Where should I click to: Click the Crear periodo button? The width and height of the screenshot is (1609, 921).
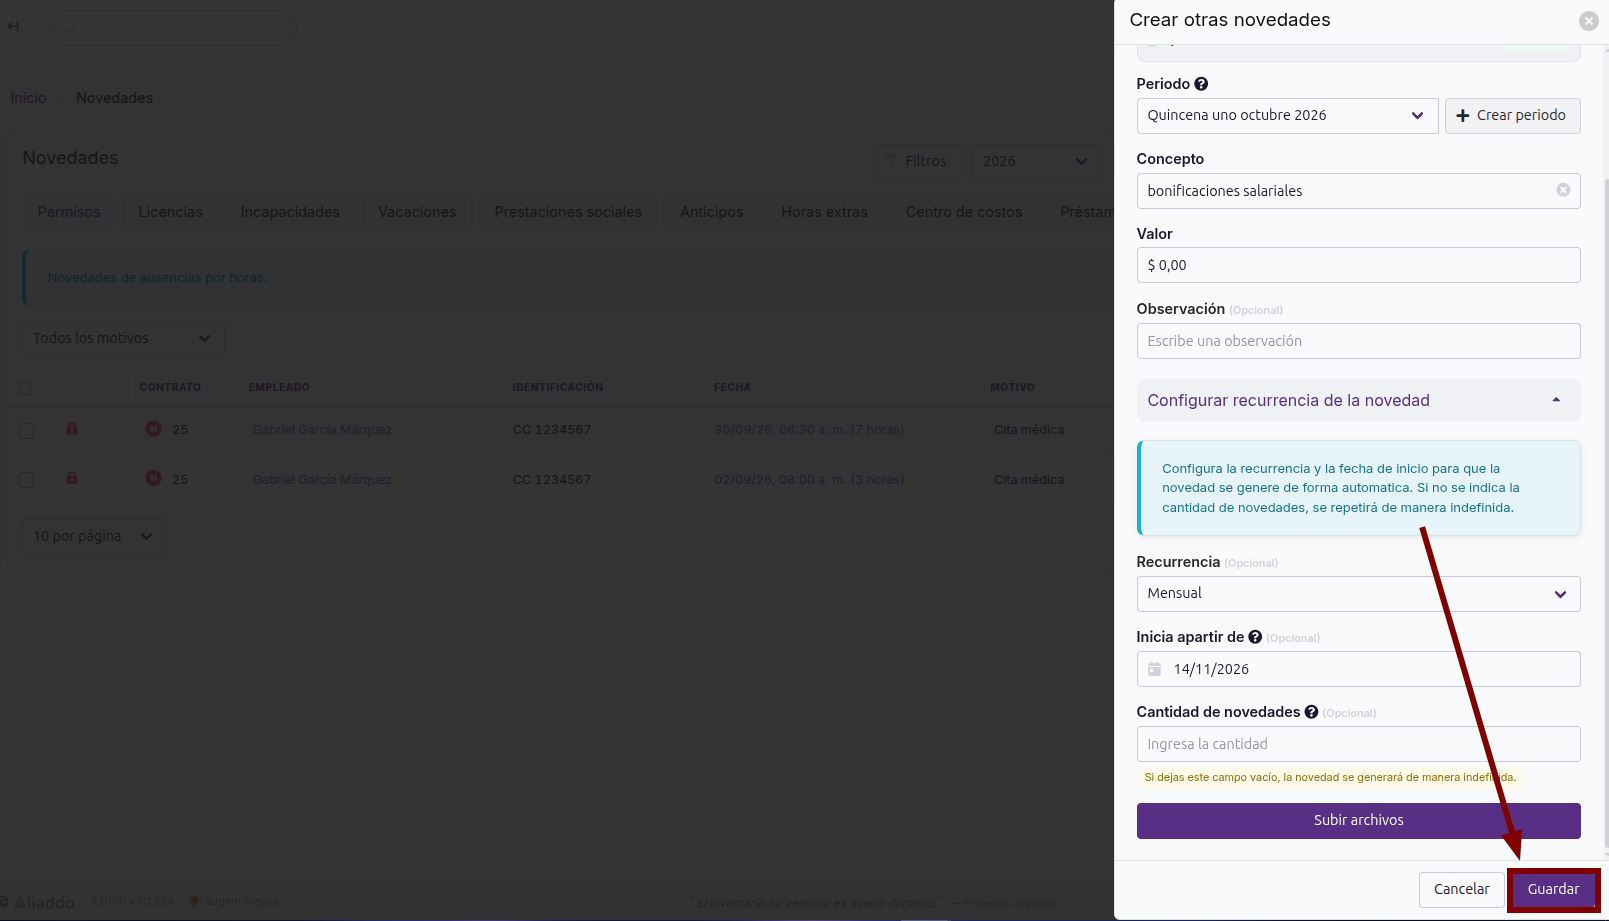pyautogui.click(x=1512, y=116)
